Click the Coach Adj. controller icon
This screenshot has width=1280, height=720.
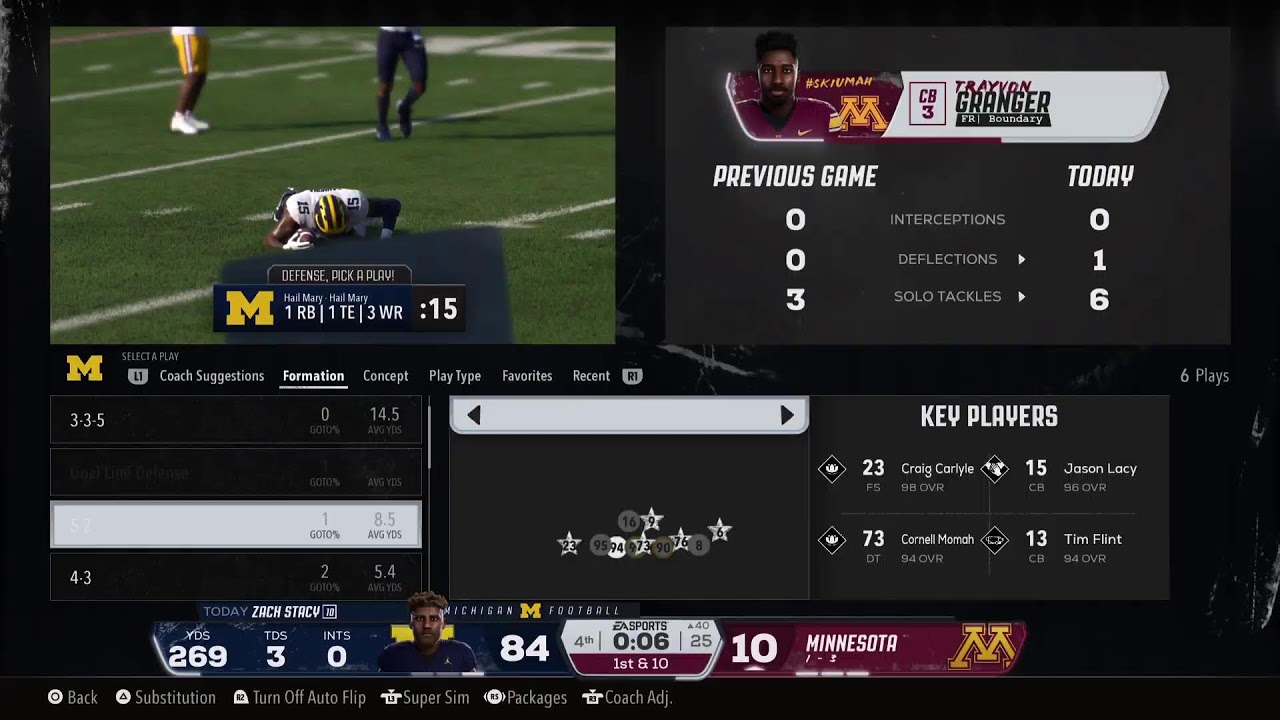(x=592, y=697)
